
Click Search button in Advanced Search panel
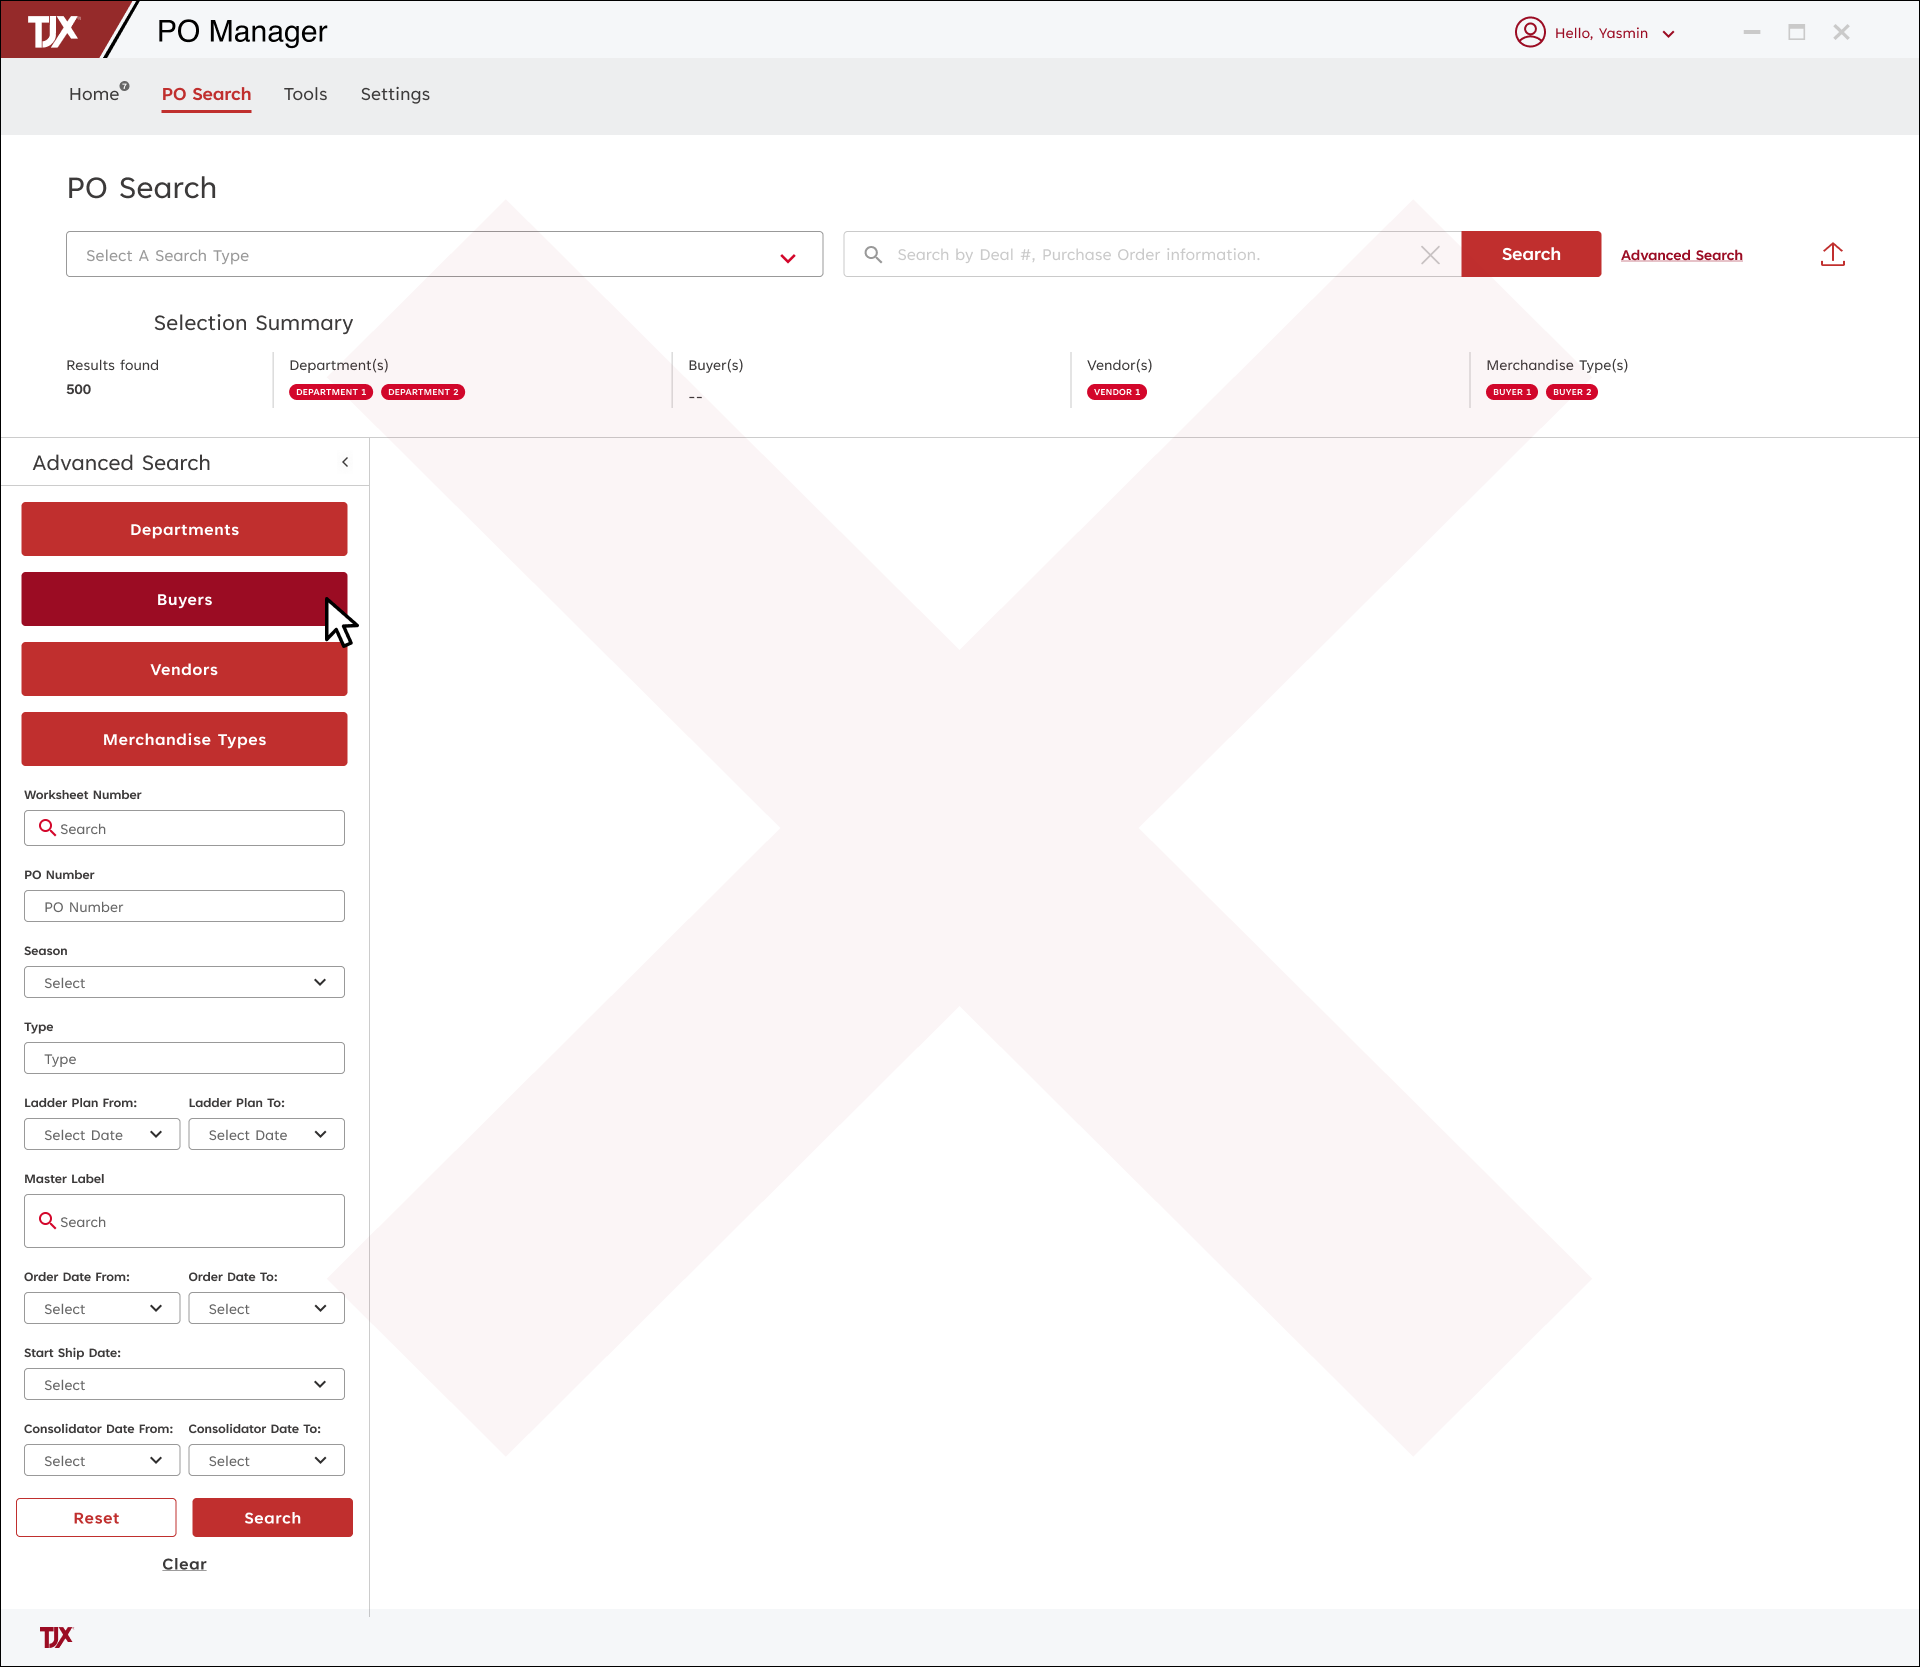tap(272, 1517)
